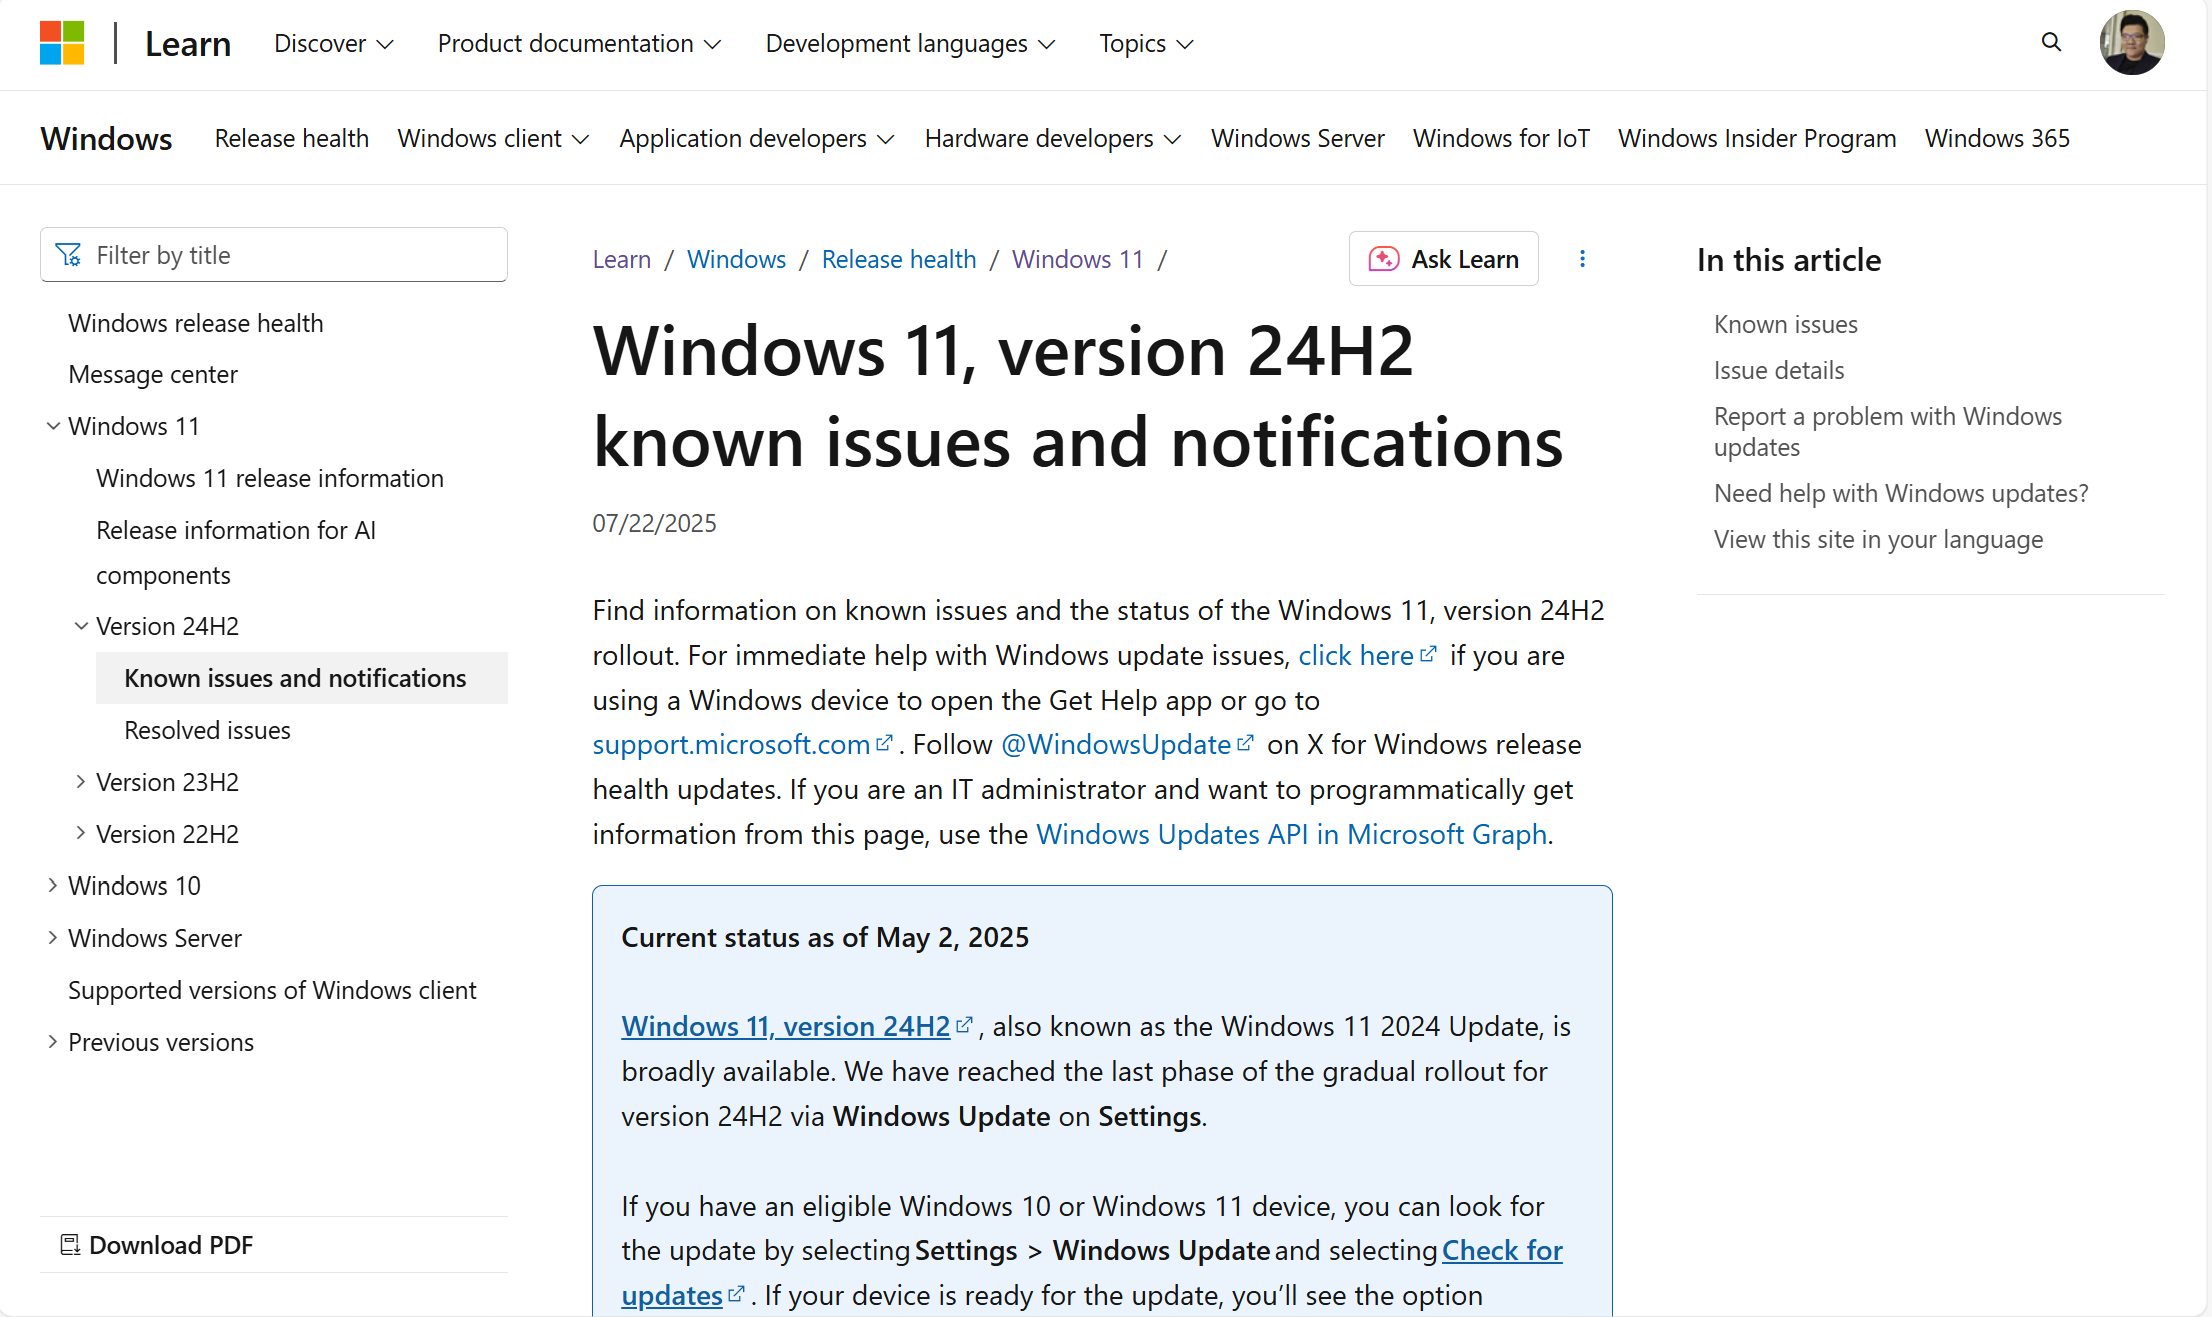Click the Download PDF icon
The image size is (2212, 1317).
click(x=70, y=1245)
